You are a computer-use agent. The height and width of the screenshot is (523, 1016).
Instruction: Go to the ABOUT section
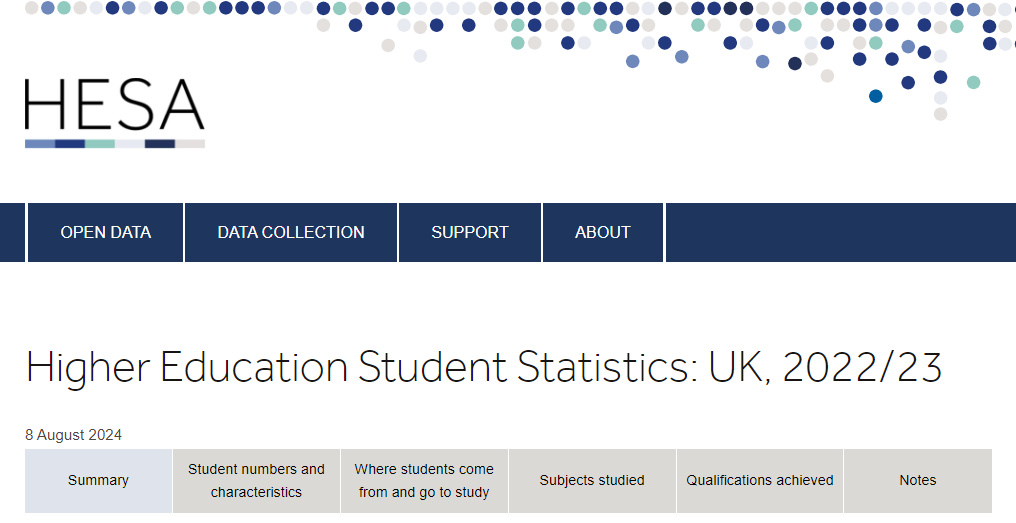click(x=603, y=232)
